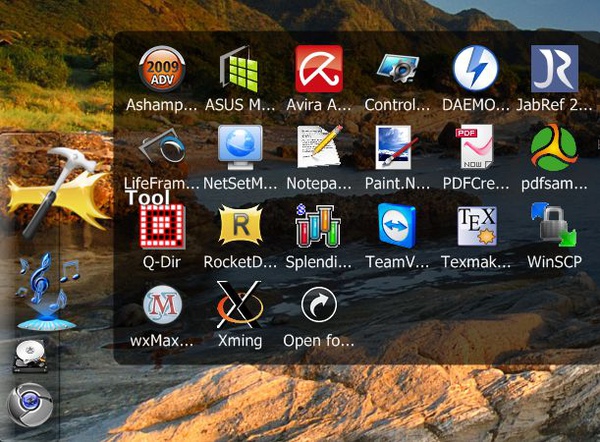600x442 pixels.
Task: Launch the PDFCreator icon
Action: [x=475, y=147]
